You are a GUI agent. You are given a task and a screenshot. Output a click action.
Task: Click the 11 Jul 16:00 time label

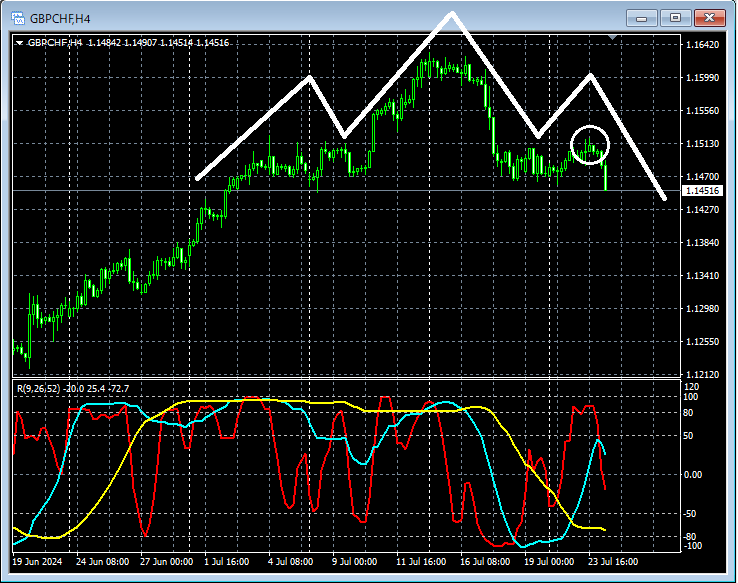point(420,562)
